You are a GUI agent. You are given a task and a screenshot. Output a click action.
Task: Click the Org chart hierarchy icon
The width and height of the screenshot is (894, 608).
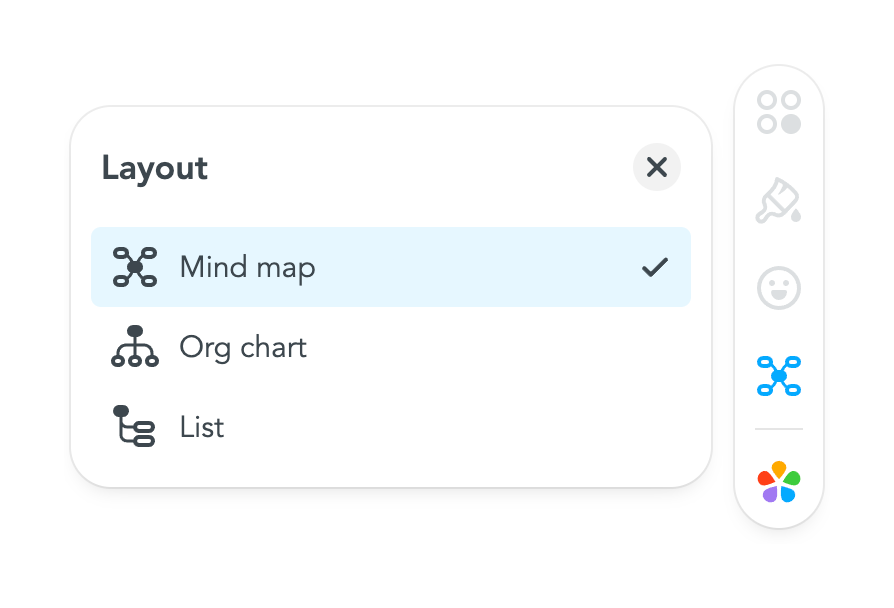click(134, 347)
